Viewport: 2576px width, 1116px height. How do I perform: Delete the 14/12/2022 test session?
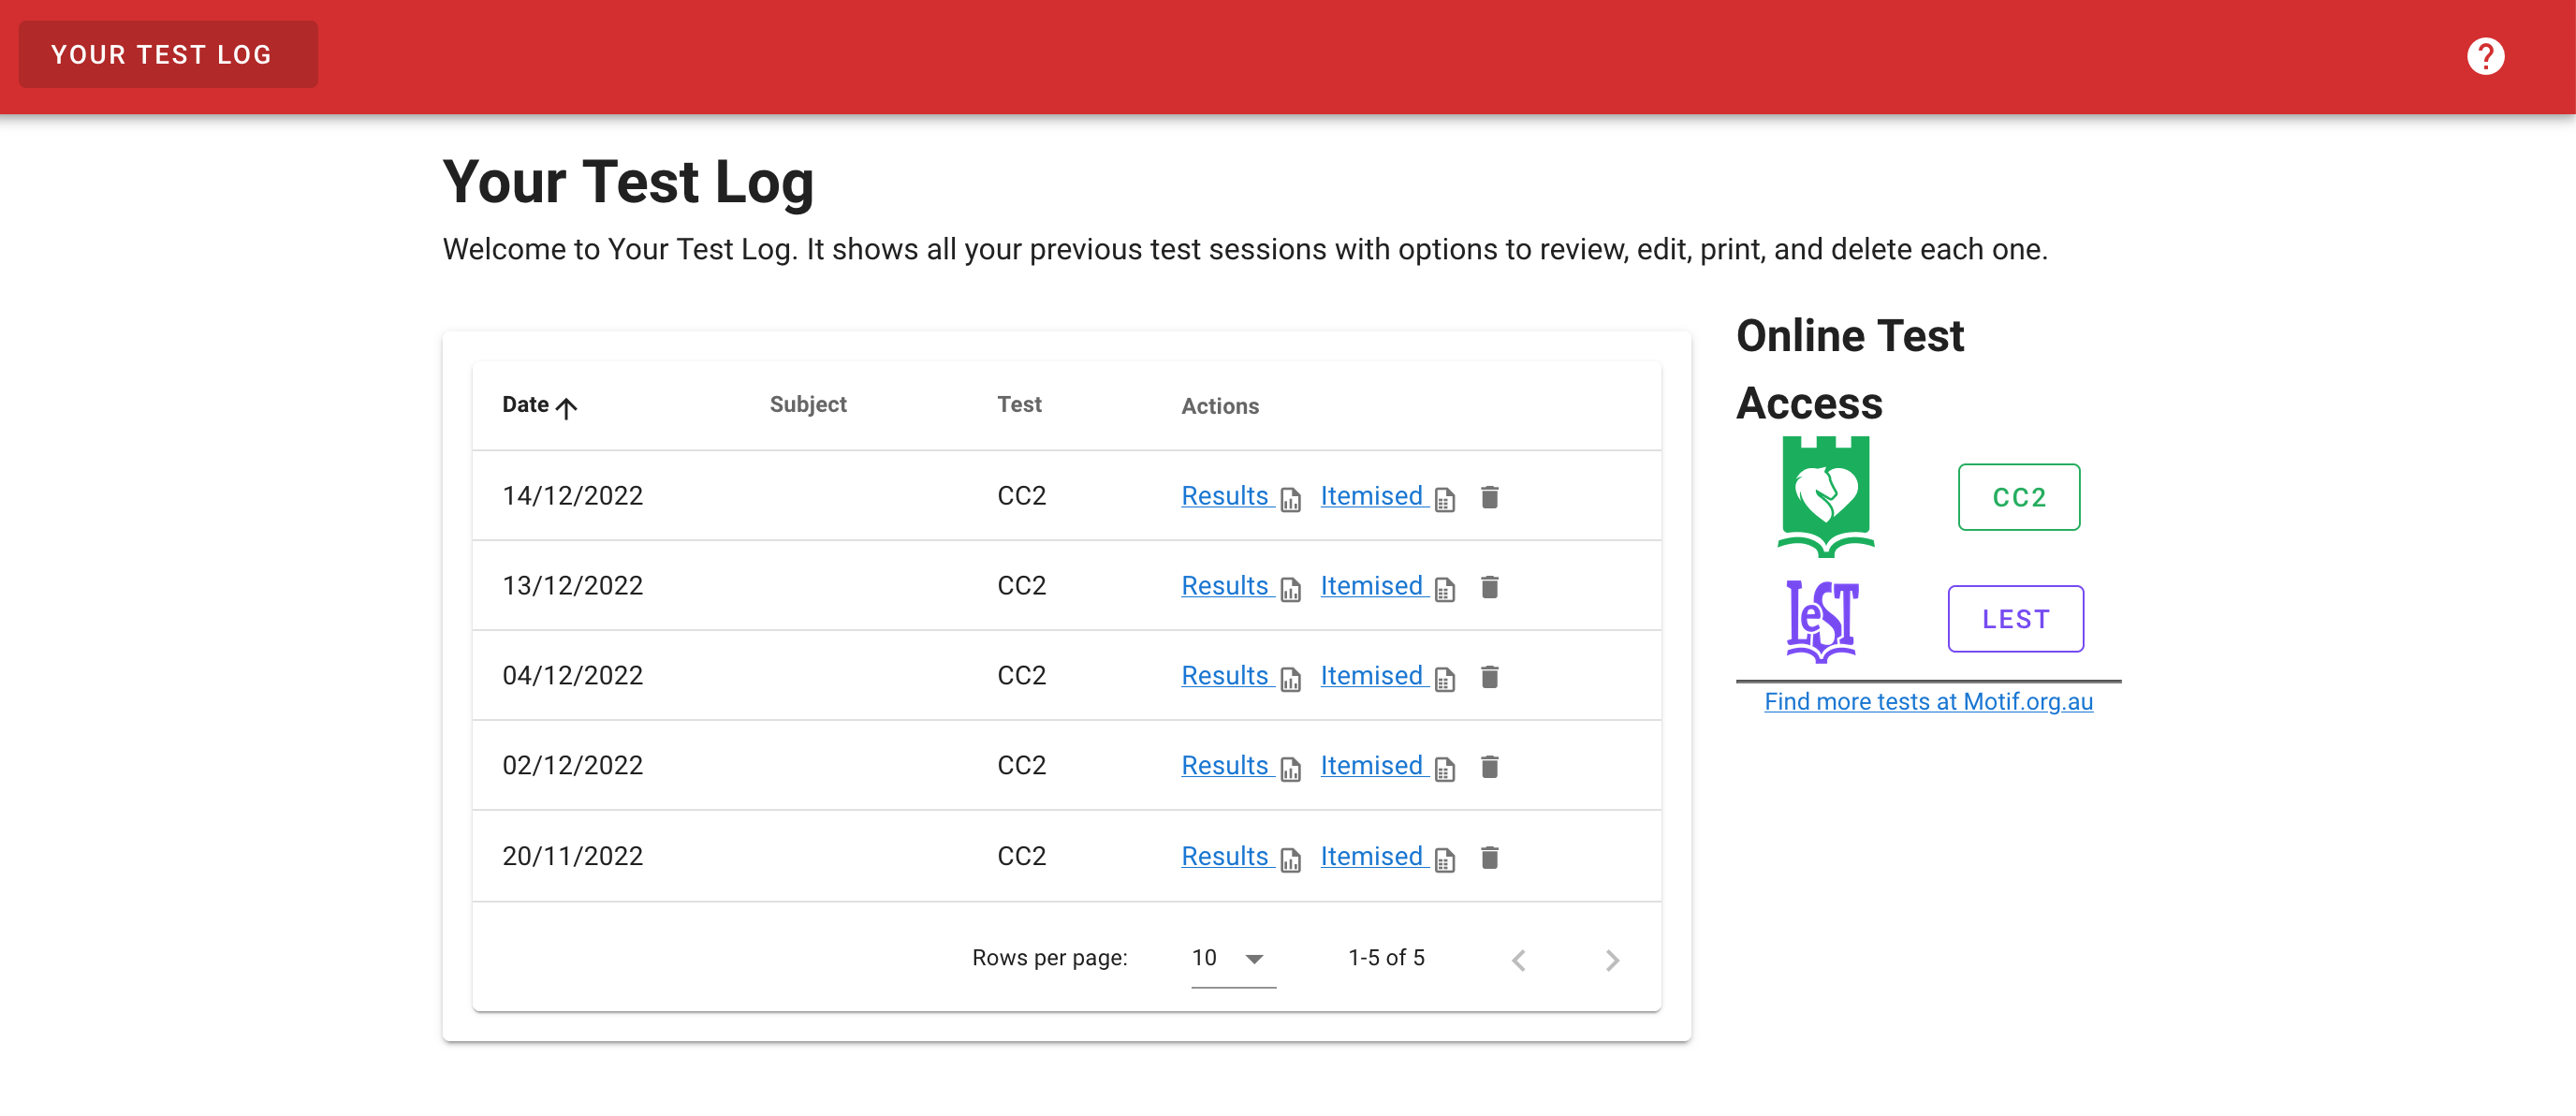[x=1489, y=497]
